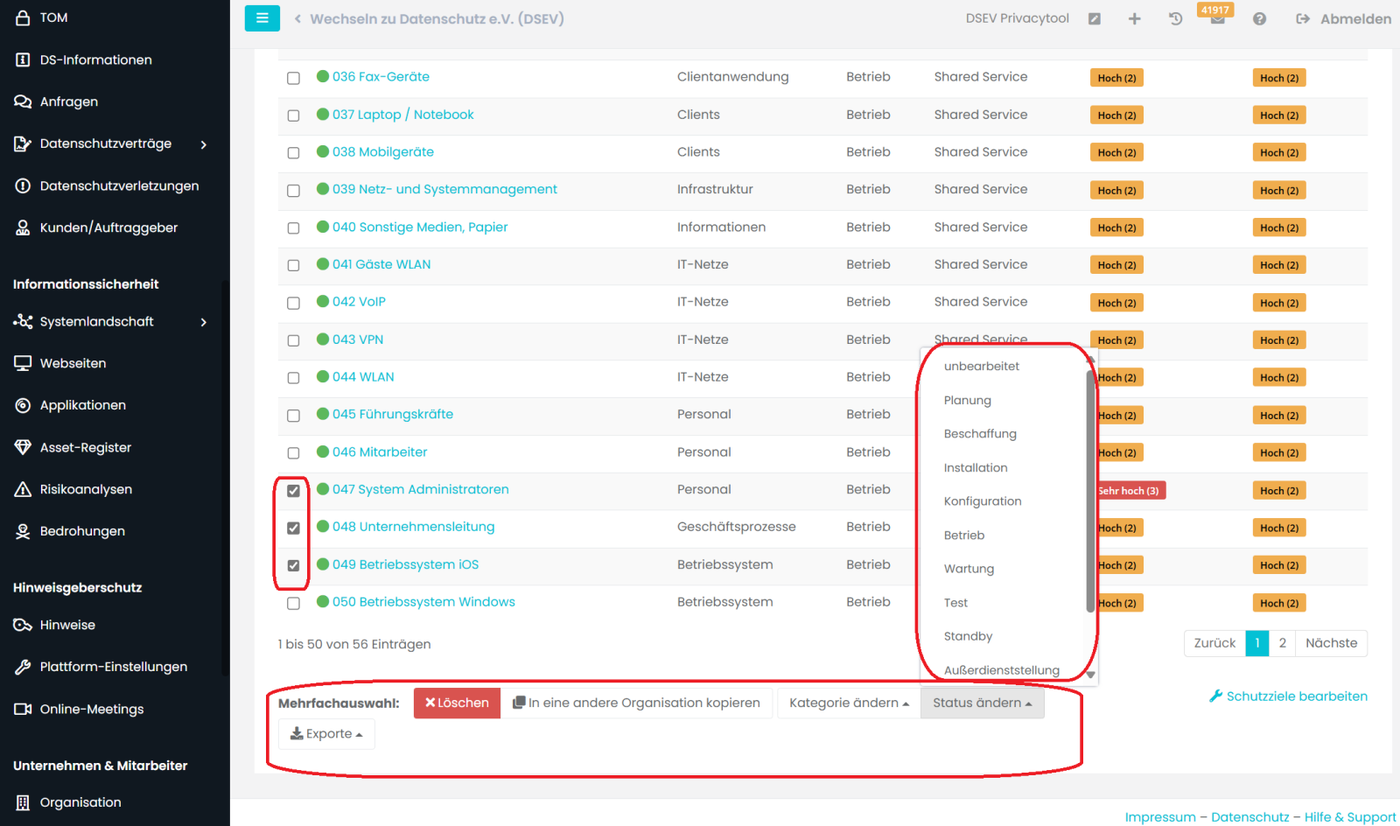Open the Hilfe & Support footer link
The width and height of the screenshot is (1400, 826).
[1350, 817]
